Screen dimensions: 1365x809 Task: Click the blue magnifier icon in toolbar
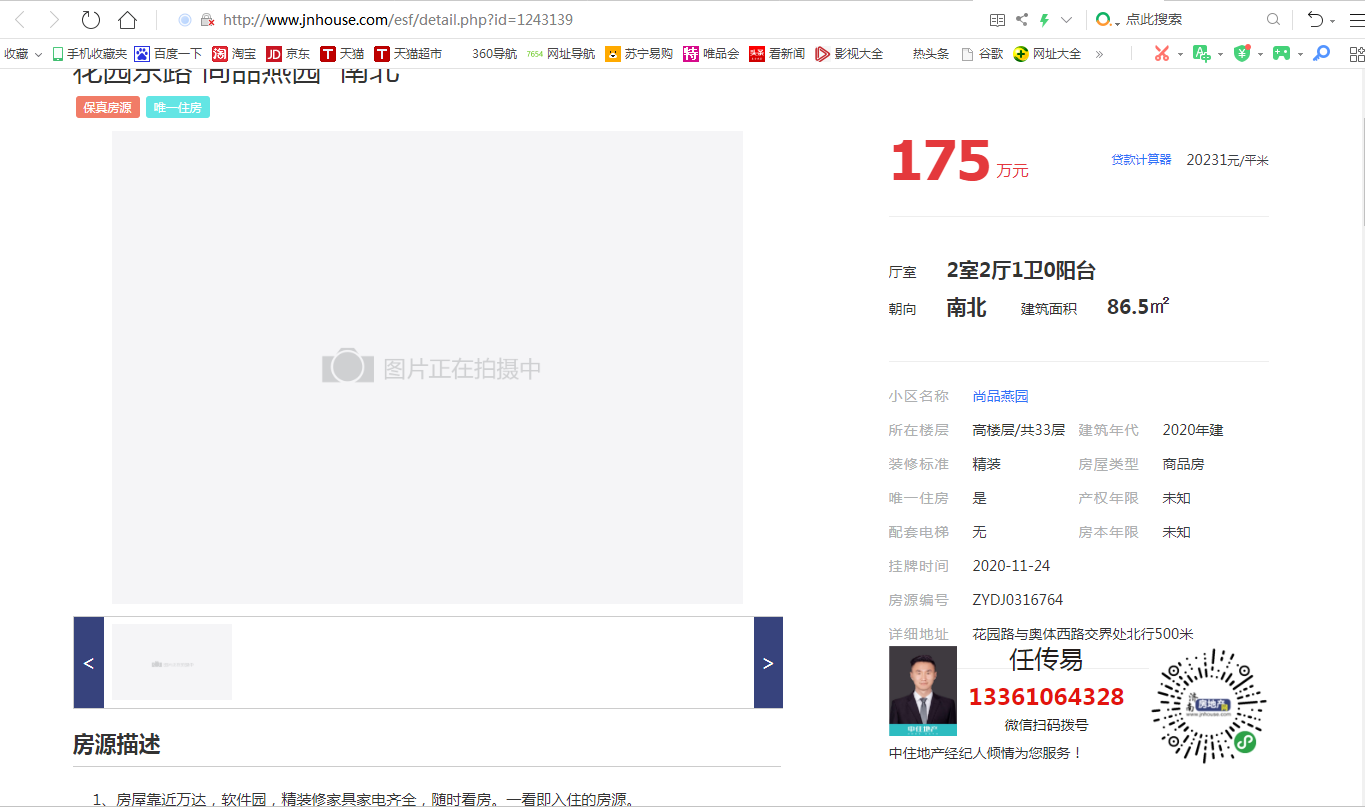point(1322,54)
